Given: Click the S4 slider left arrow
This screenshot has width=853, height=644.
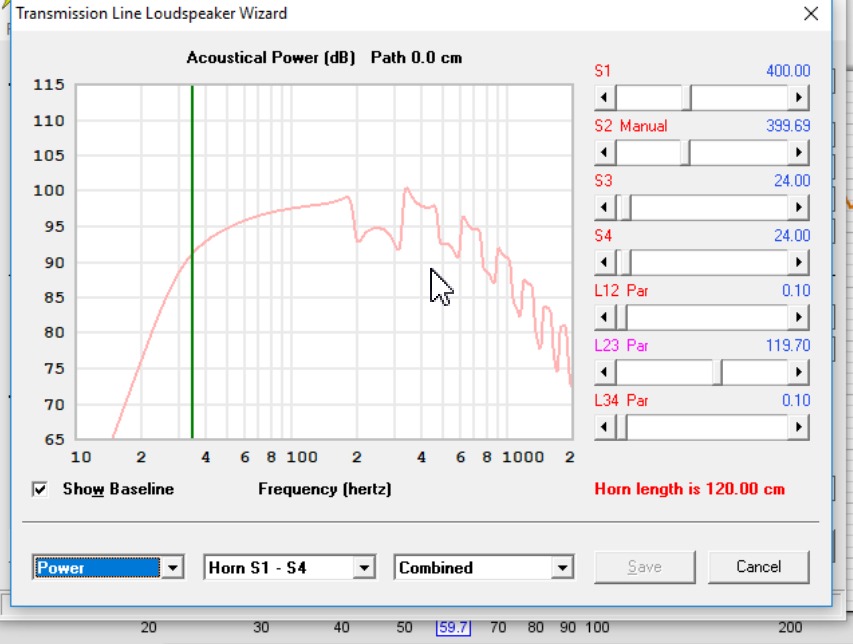Looking at the screenshot, I should pos(604,262).
